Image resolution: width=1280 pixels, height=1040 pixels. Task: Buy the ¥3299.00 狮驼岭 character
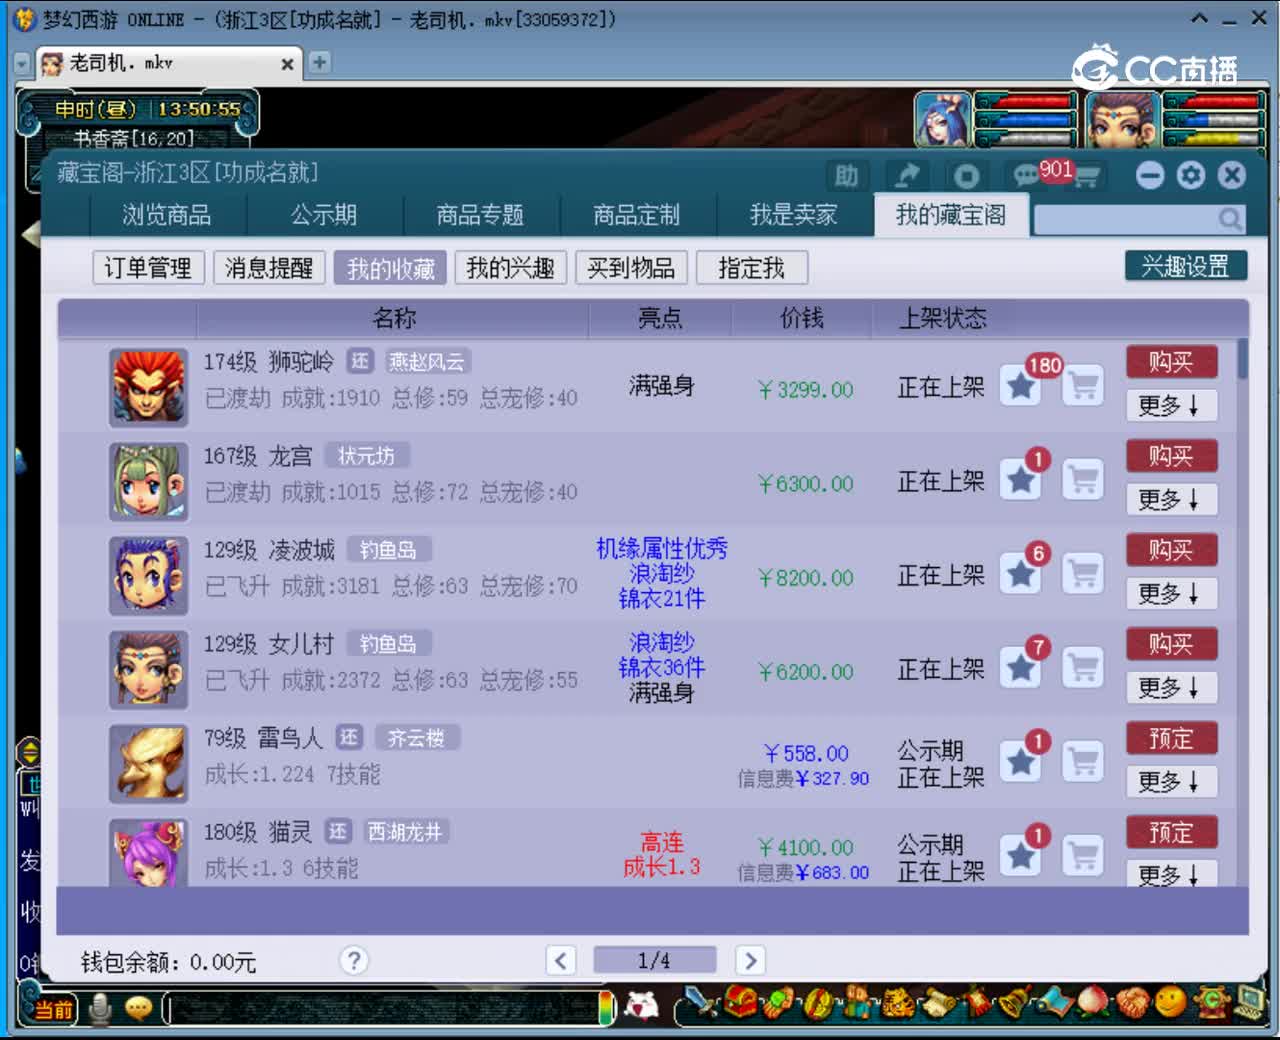point(1171,362)
